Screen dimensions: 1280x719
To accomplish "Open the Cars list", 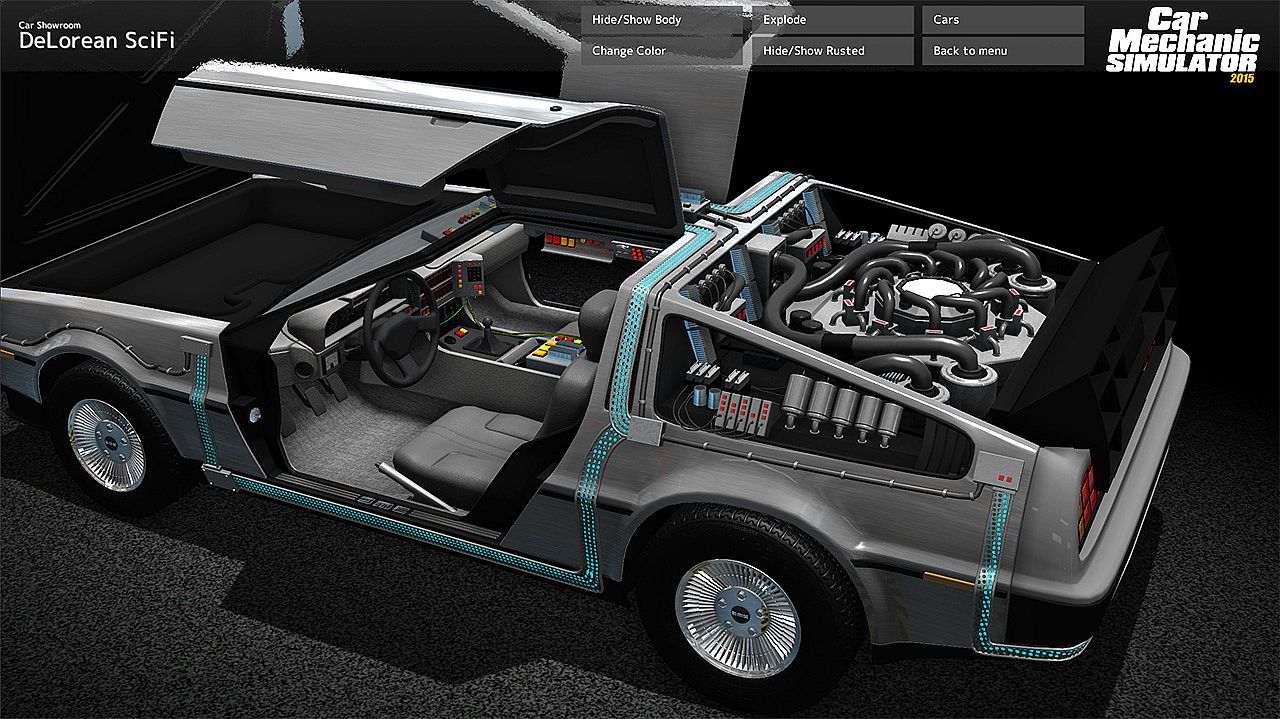I will click(1003, 20).
